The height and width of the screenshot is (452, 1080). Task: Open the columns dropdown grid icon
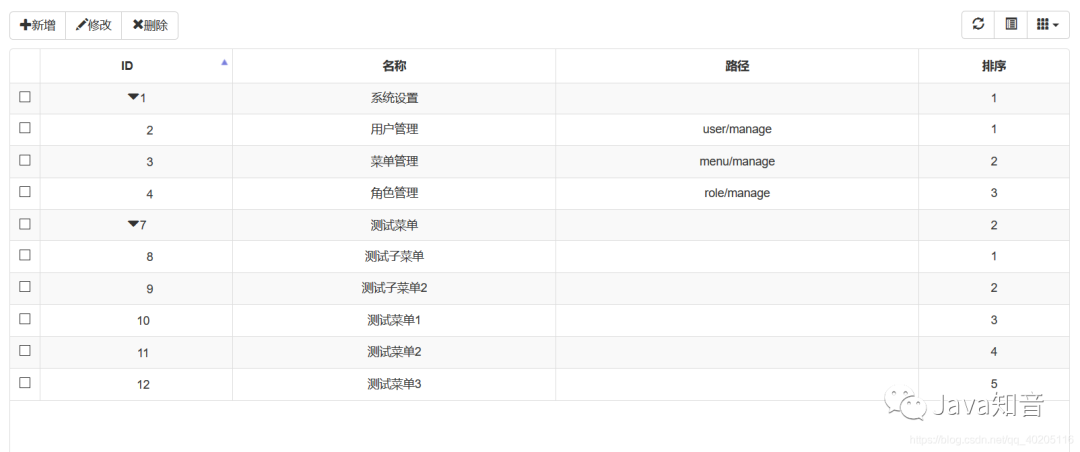tap(1048, 24)
